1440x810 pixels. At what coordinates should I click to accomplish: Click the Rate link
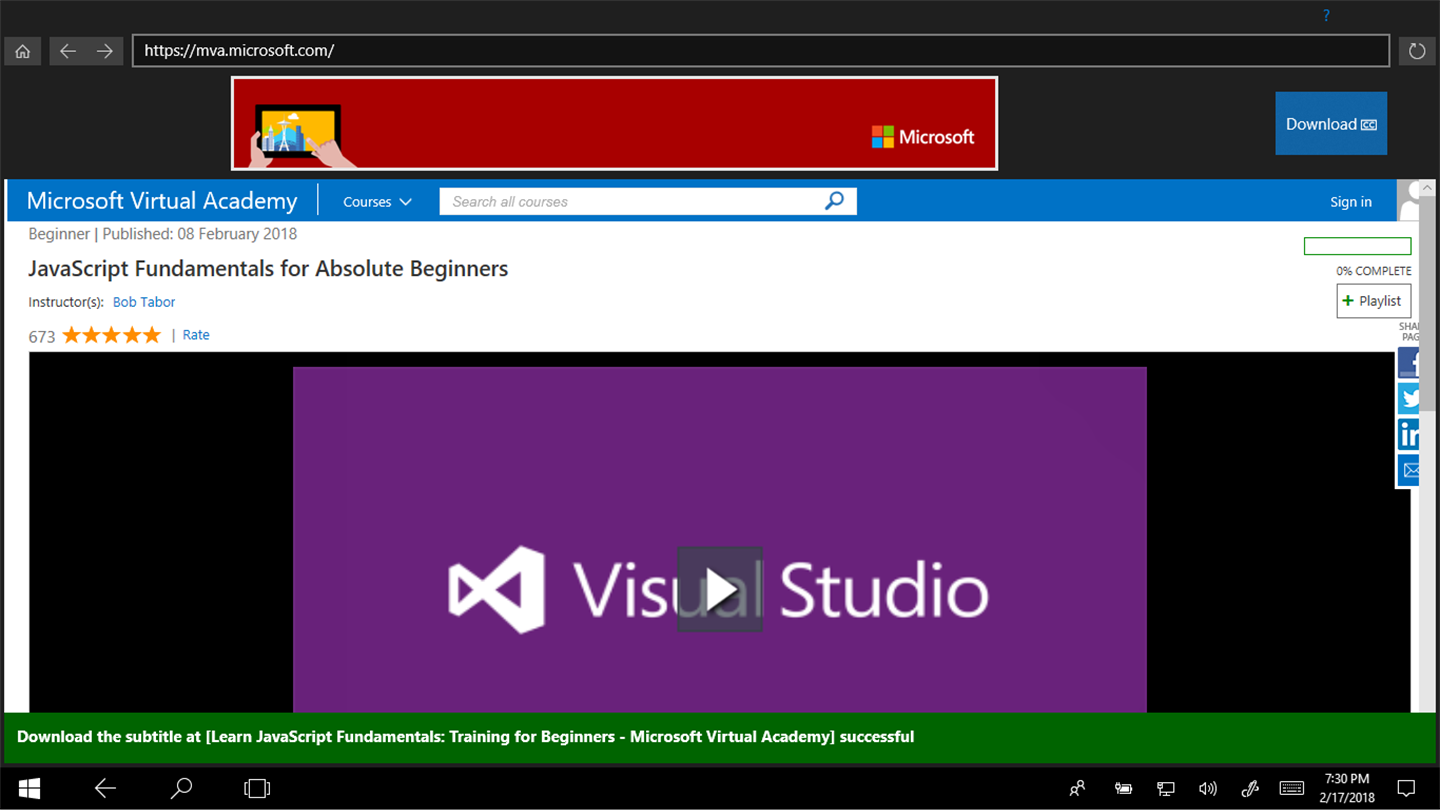[x=196, y=335]
